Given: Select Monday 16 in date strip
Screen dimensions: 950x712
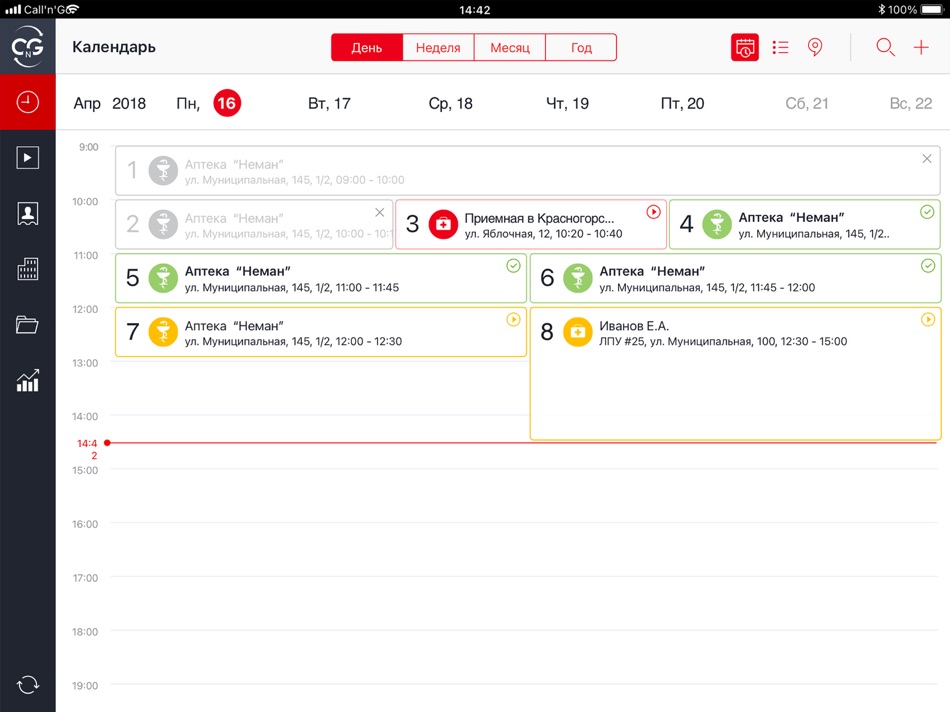Looking at the screenshot, I should 227,103.
